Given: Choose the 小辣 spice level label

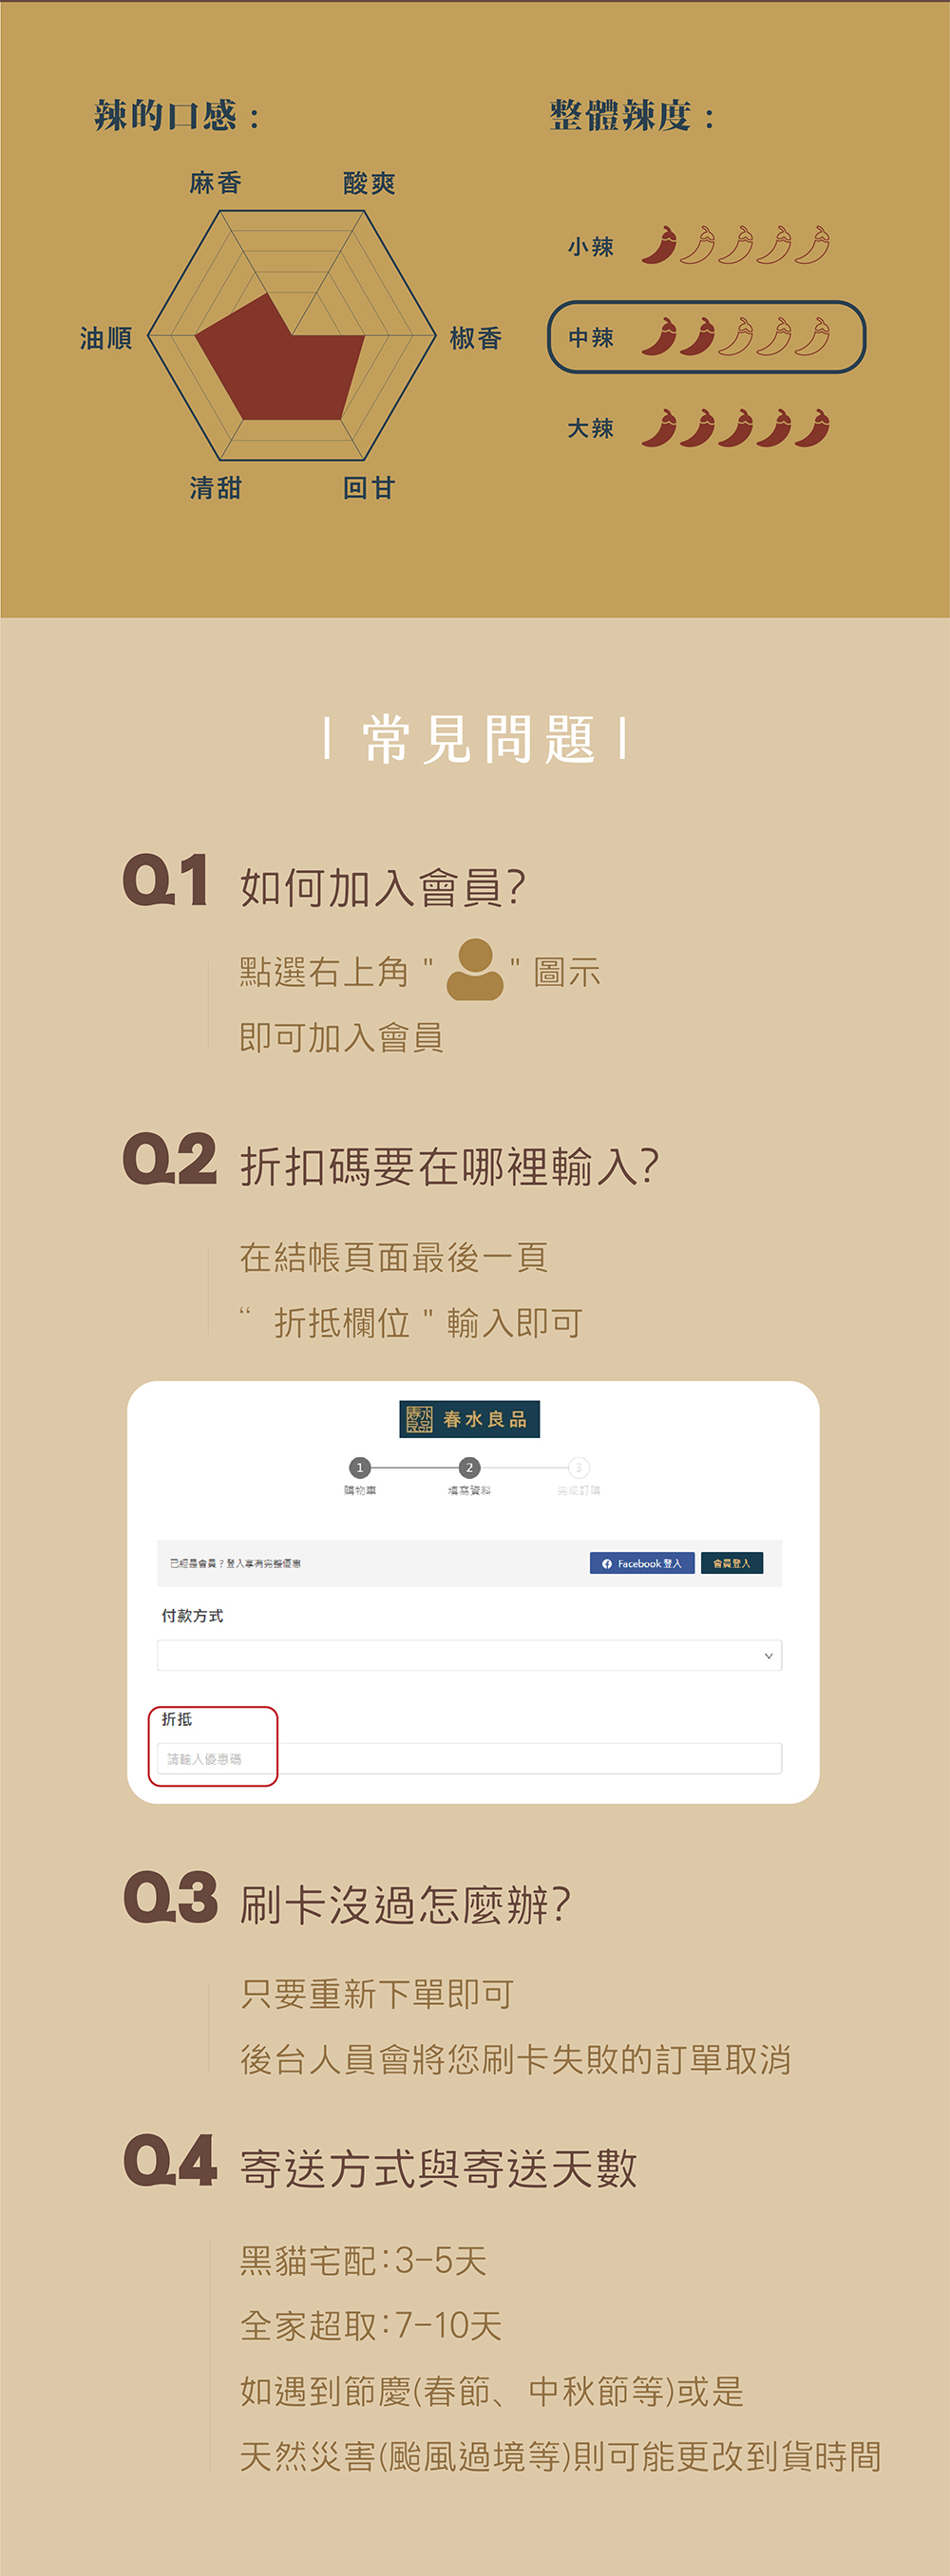Looking at the screenshot, I should (590, 246).
